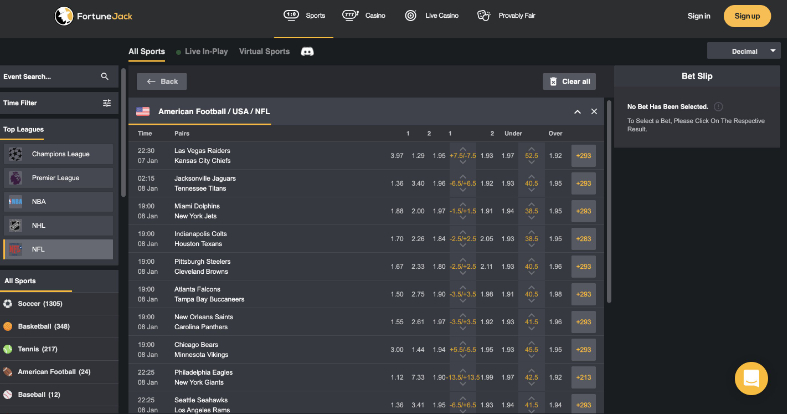Select NBA in Top Leagues
This screenshot has height=414, width=787.
coord(58,202)
